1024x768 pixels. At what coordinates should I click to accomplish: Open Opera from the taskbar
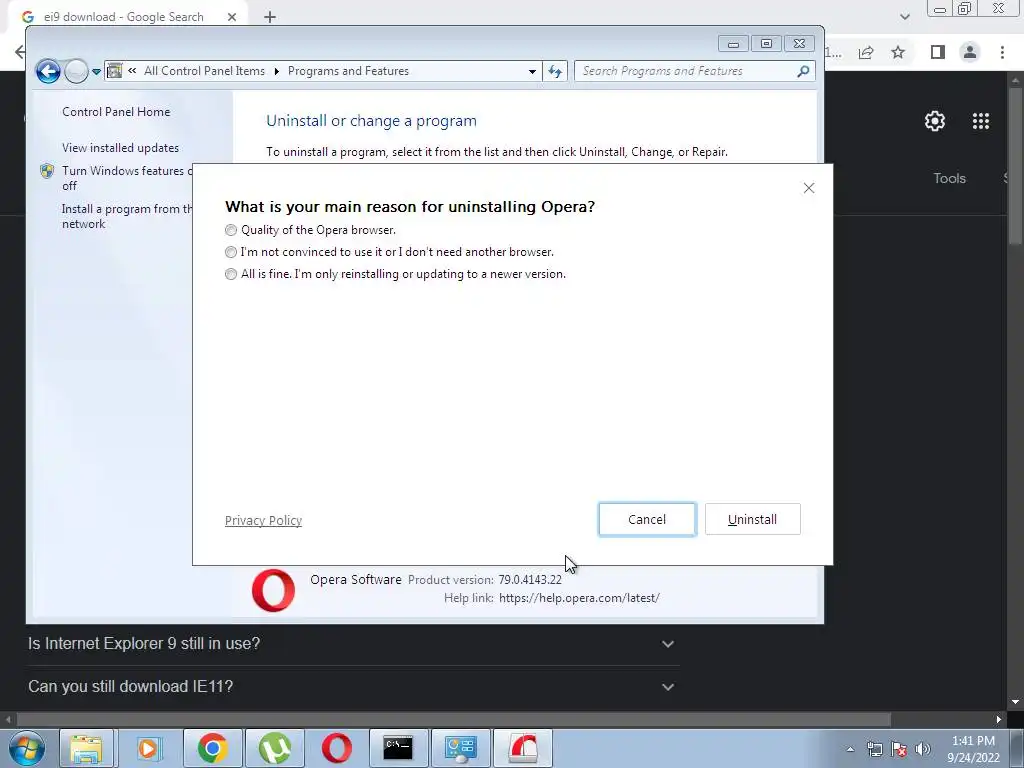(x=337, y=748)
